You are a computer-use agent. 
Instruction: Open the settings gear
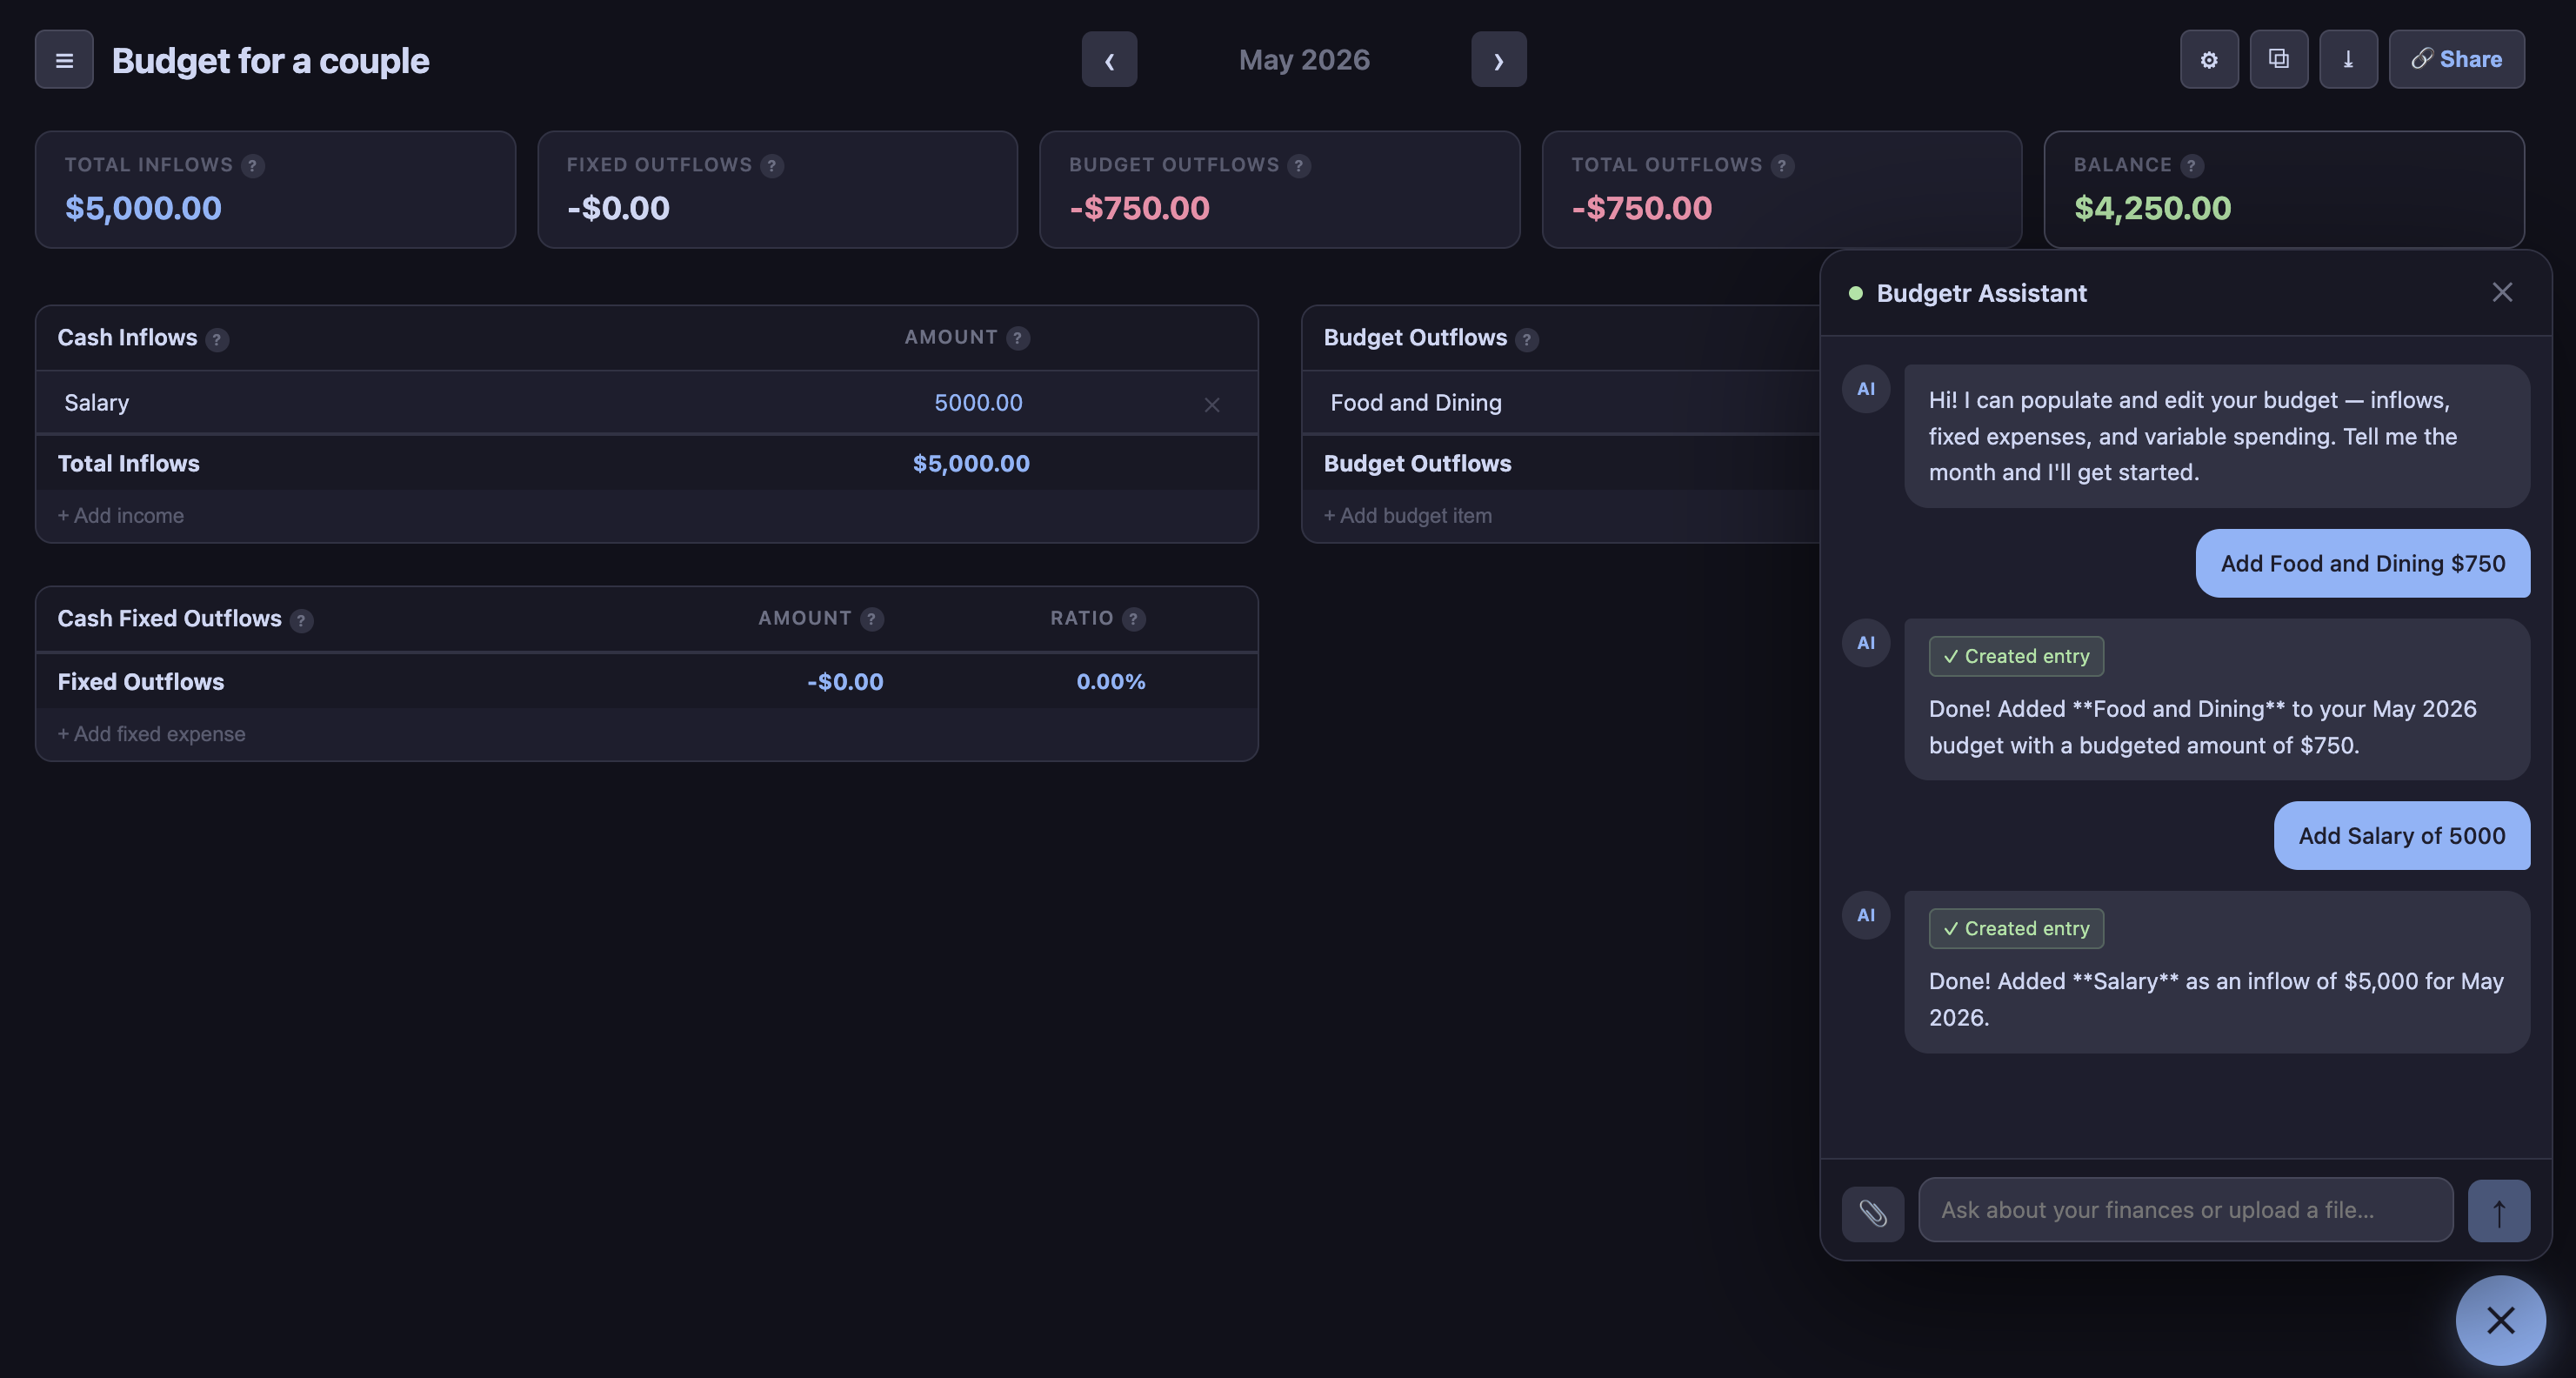tap(2209, 59)
